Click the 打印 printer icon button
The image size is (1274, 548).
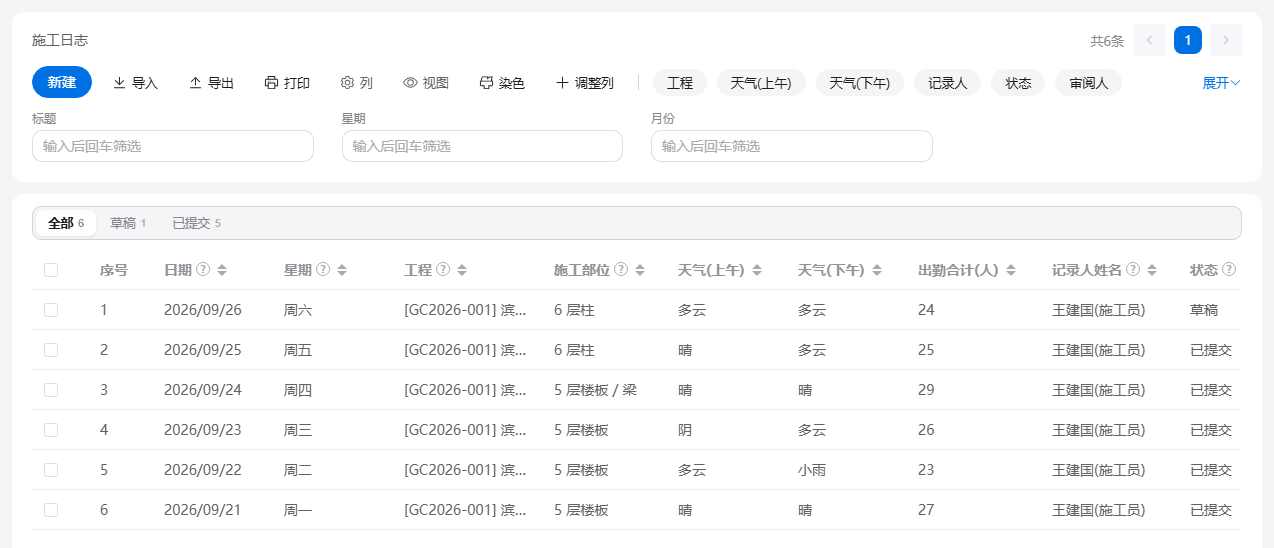click(287, 83)
